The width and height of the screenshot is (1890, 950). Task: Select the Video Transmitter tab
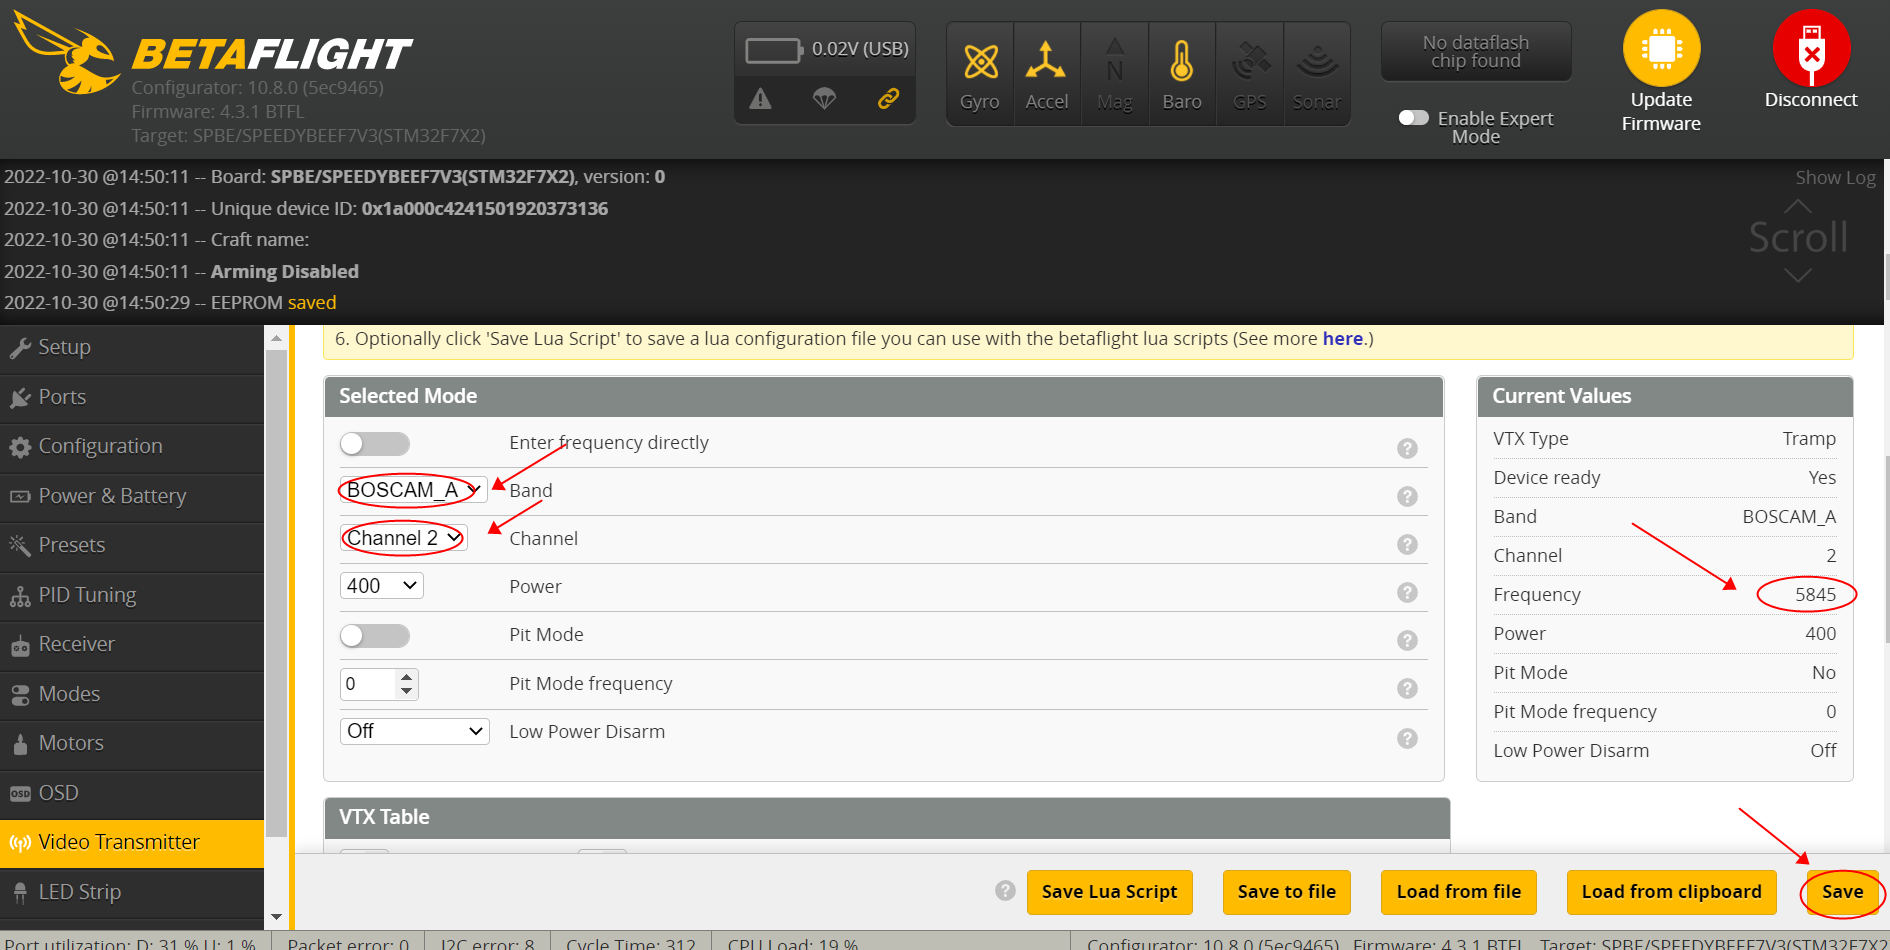[x=132, y=842]
